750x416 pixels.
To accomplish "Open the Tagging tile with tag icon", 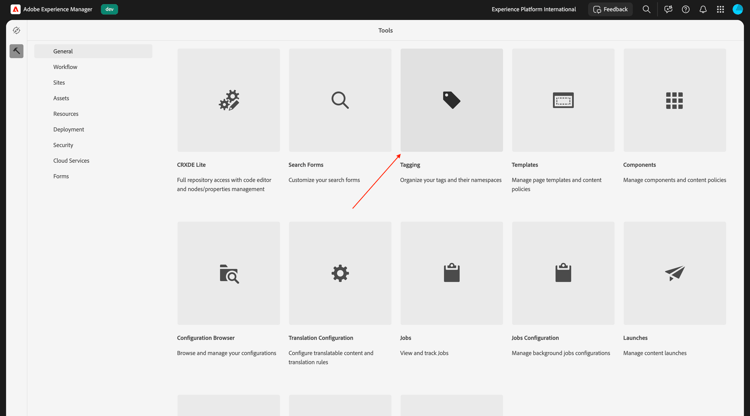I will click(x=452, y=100).
